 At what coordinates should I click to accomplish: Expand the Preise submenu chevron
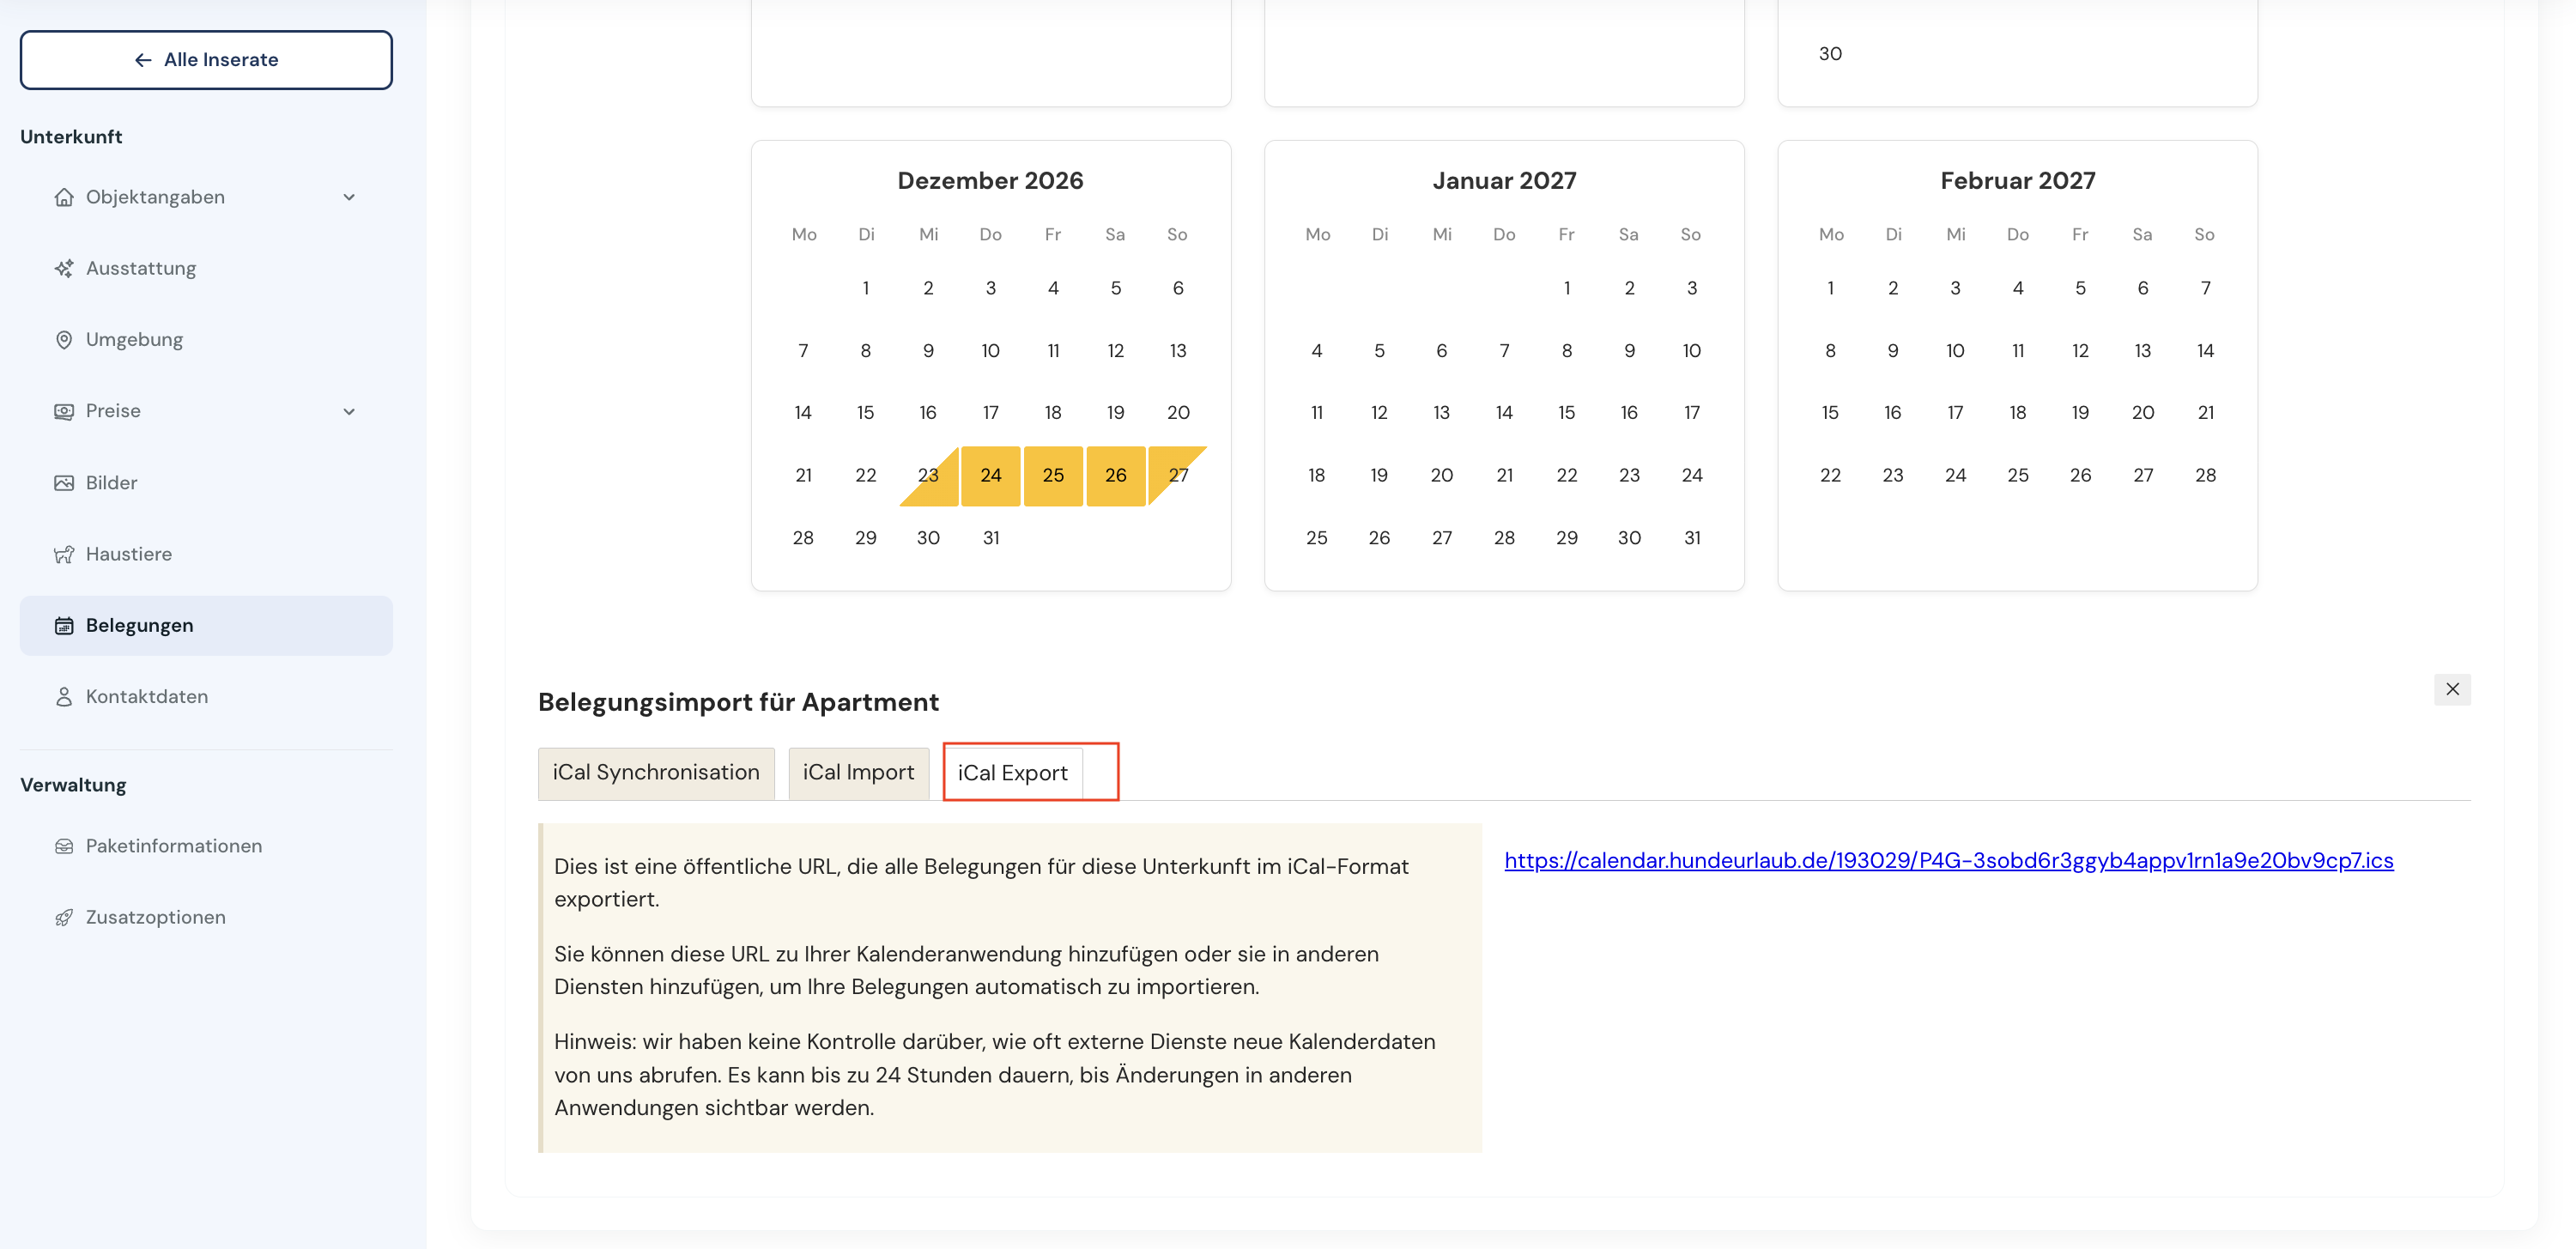pyautogui.click(x=349, y=411)
